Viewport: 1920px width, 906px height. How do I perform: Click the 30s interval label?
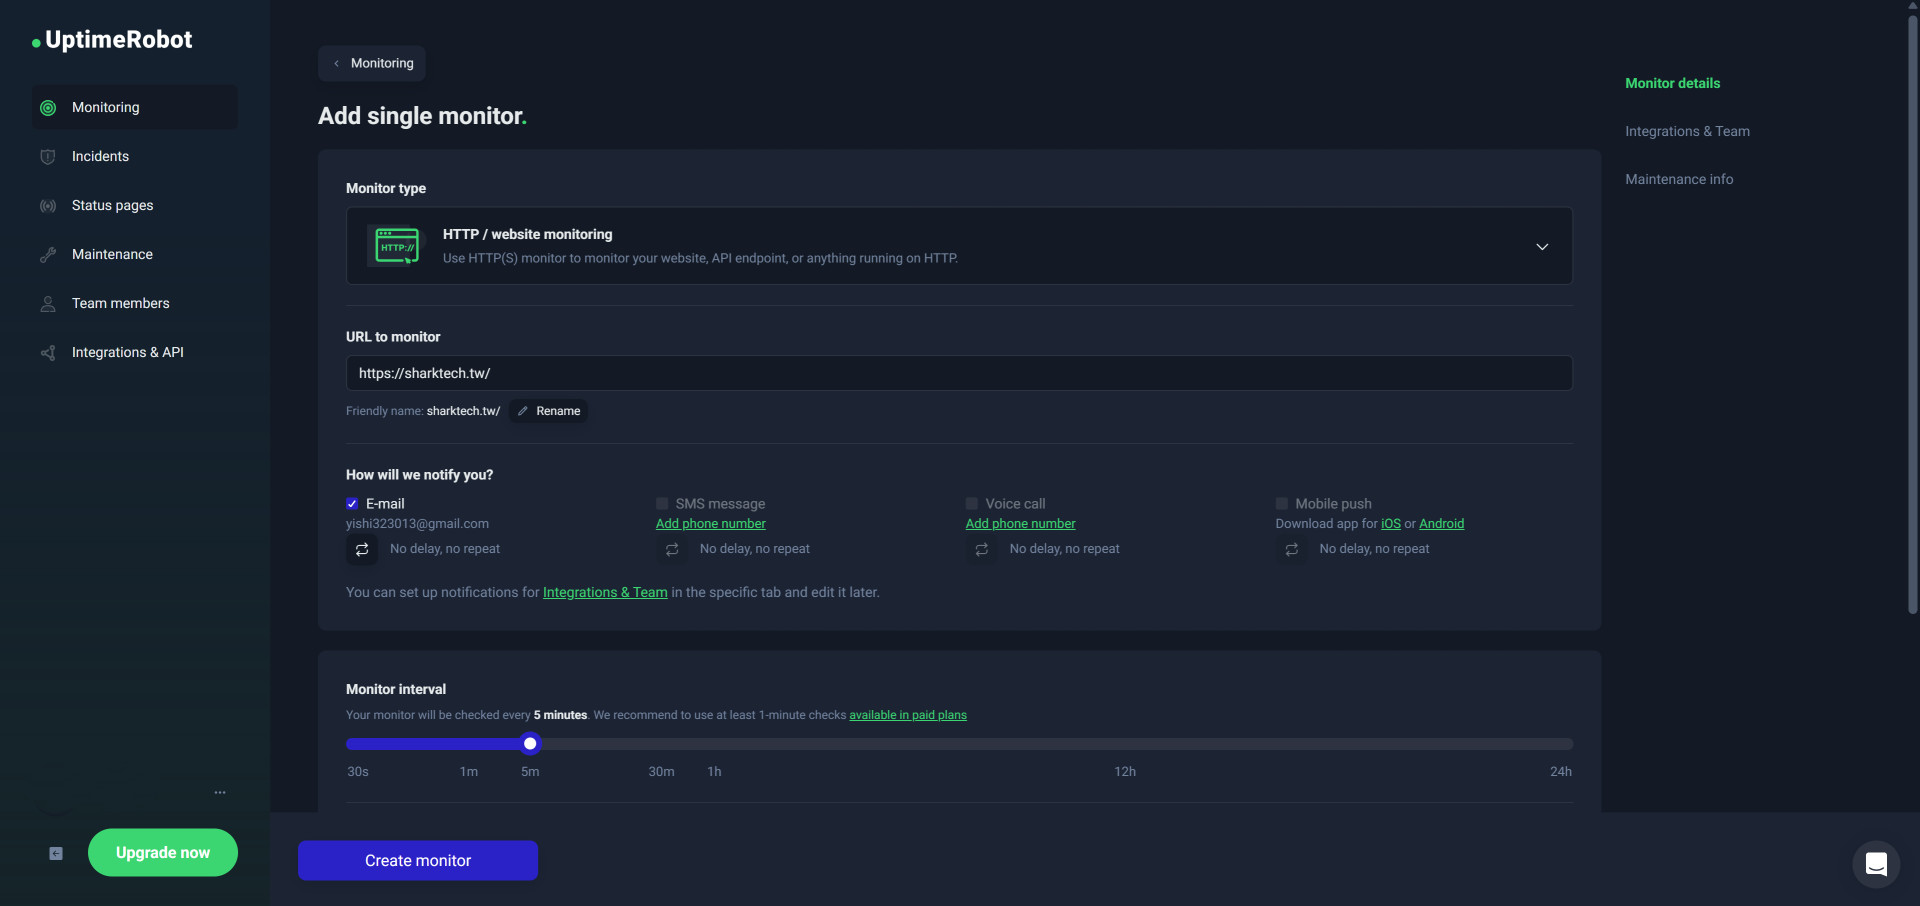pos(358,772)
